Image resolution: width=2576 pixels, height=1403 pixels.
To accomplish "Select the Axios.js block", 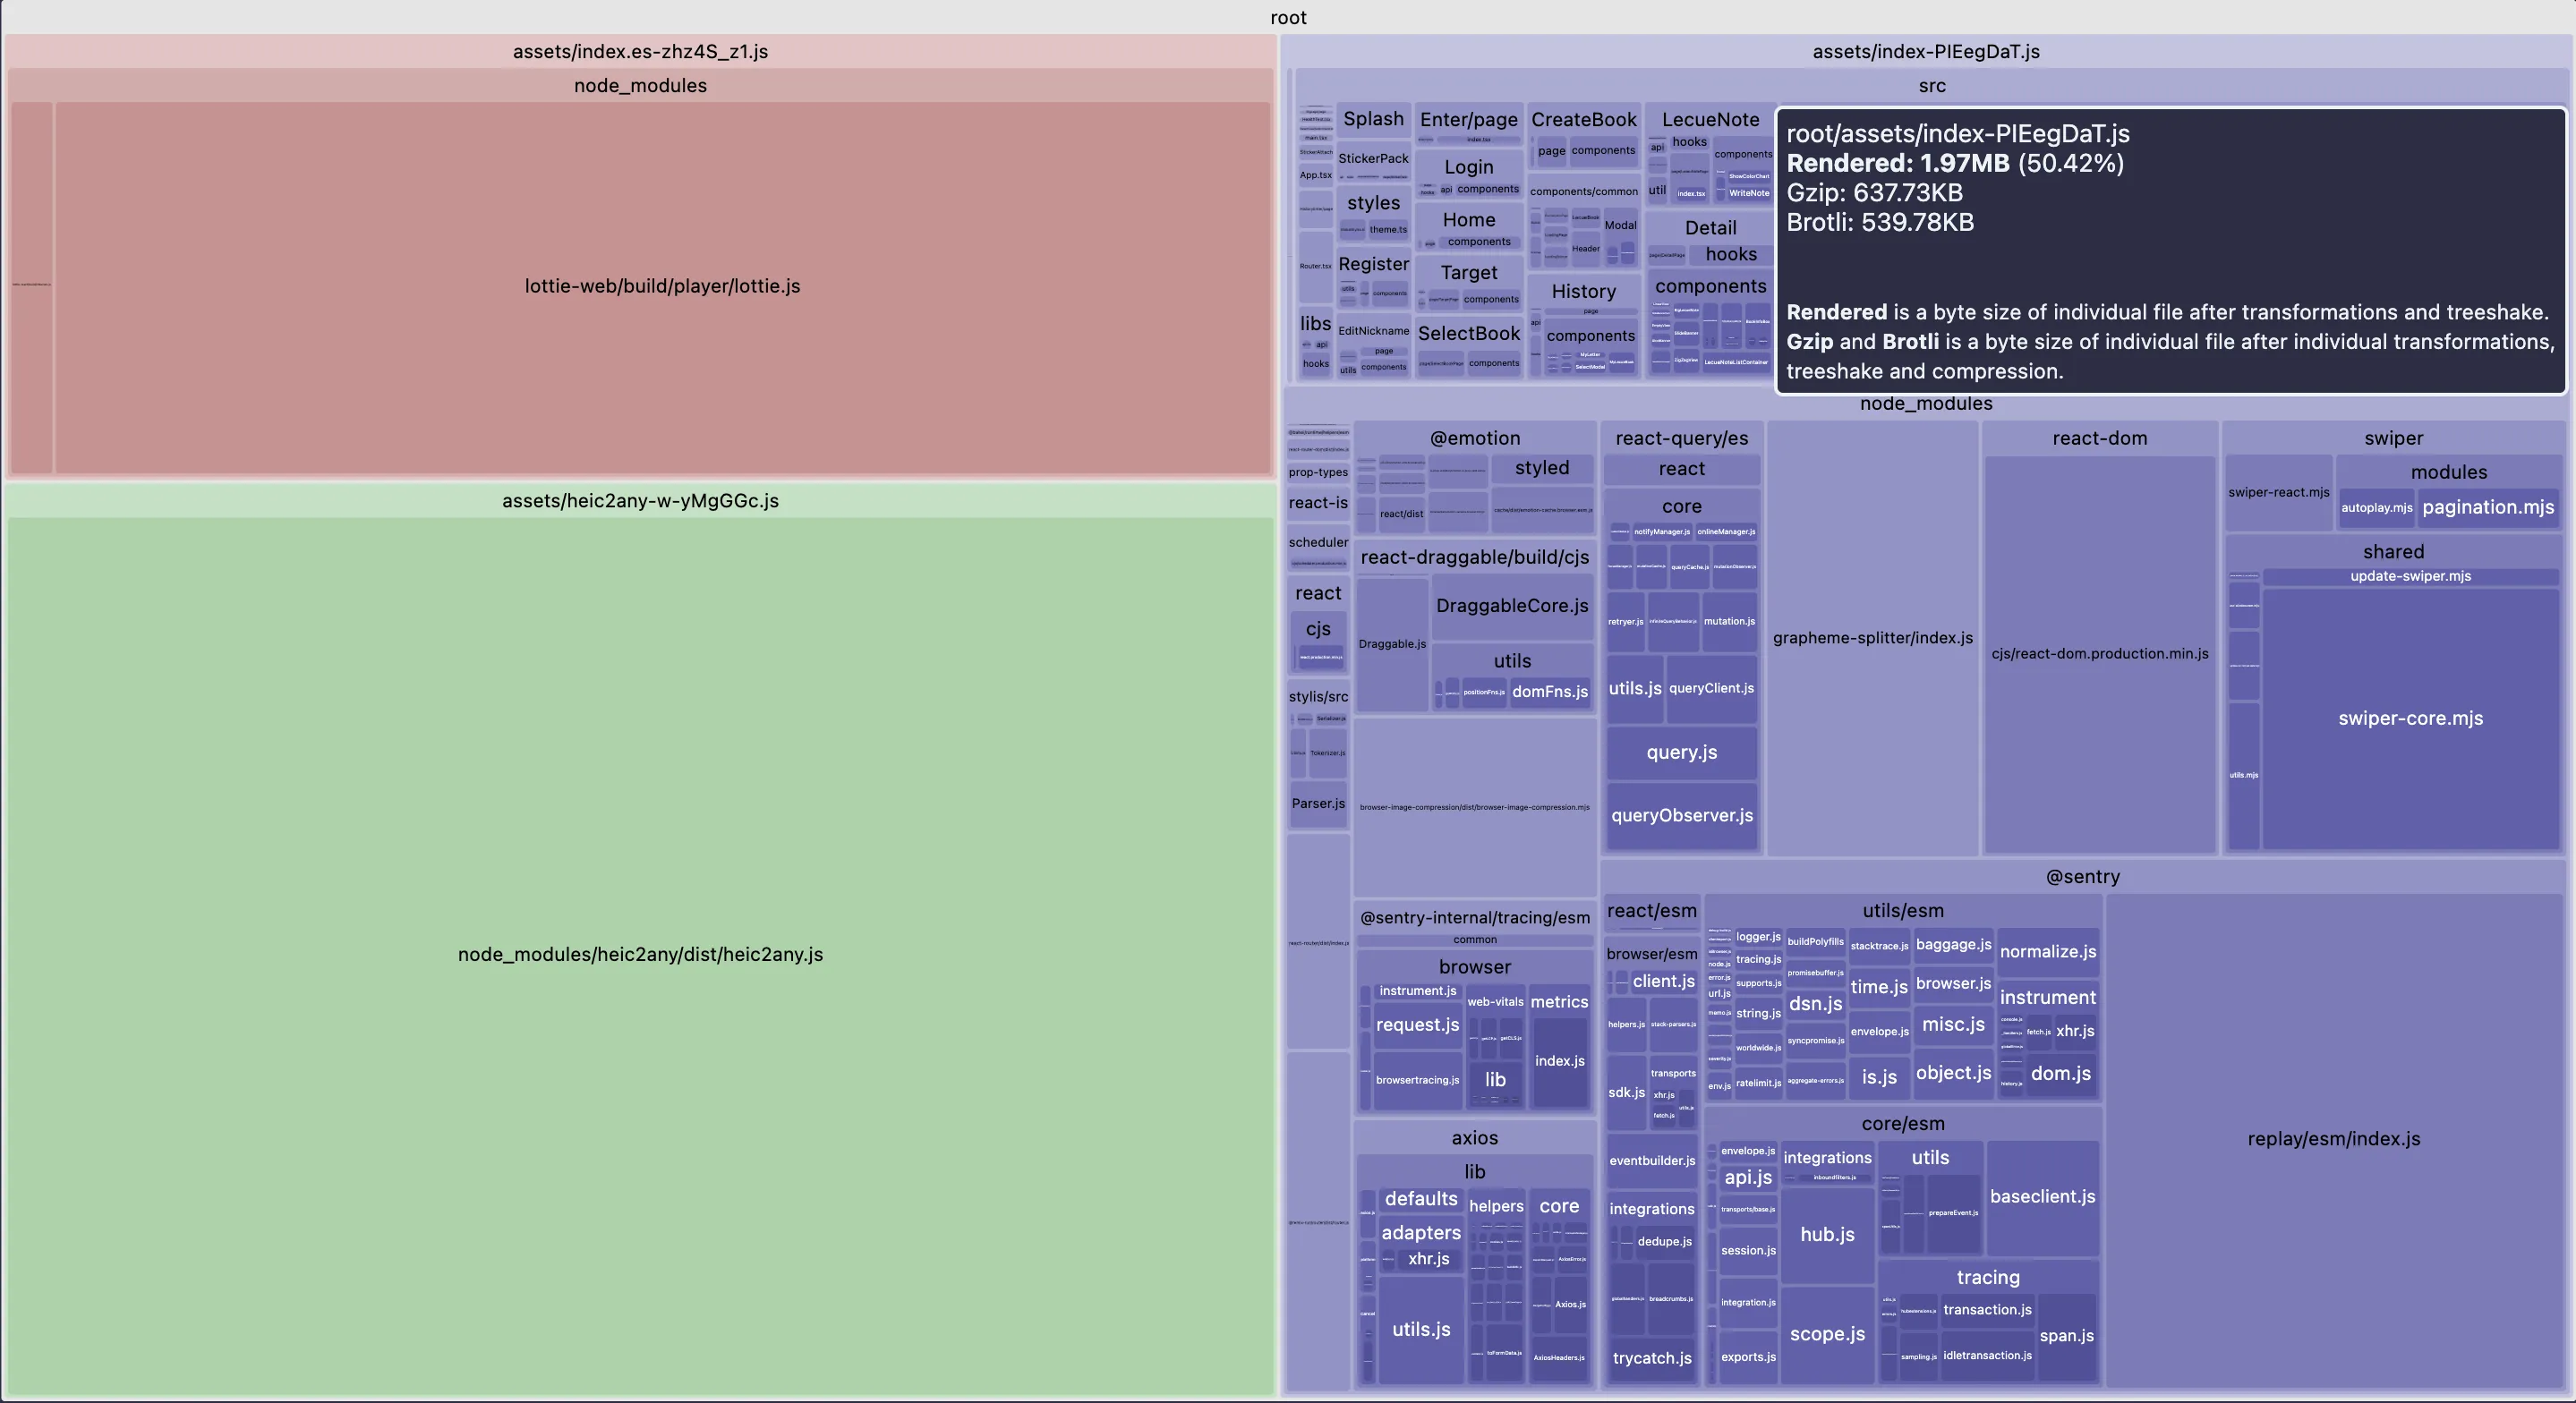I will pos(1570,1305).
